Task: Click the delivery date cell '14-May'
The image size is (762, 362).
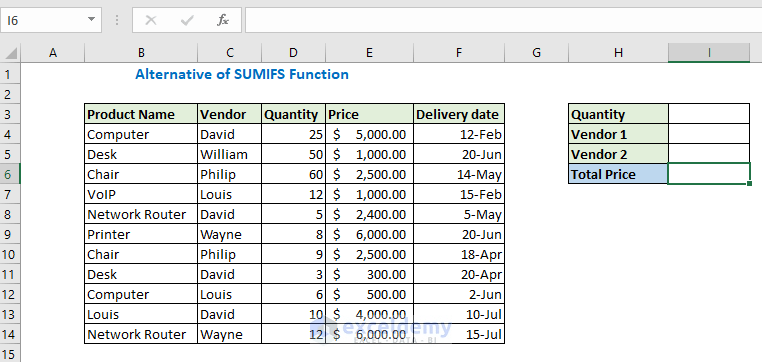Action: (x=459, y=174)
